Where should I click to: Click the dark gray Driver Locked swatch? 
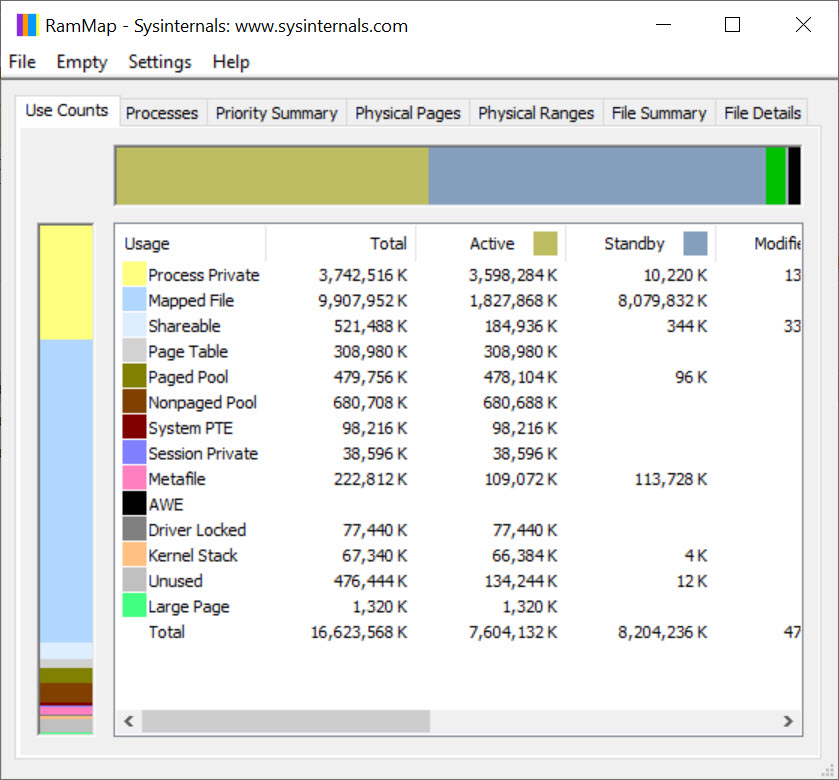tap(134, 529)
